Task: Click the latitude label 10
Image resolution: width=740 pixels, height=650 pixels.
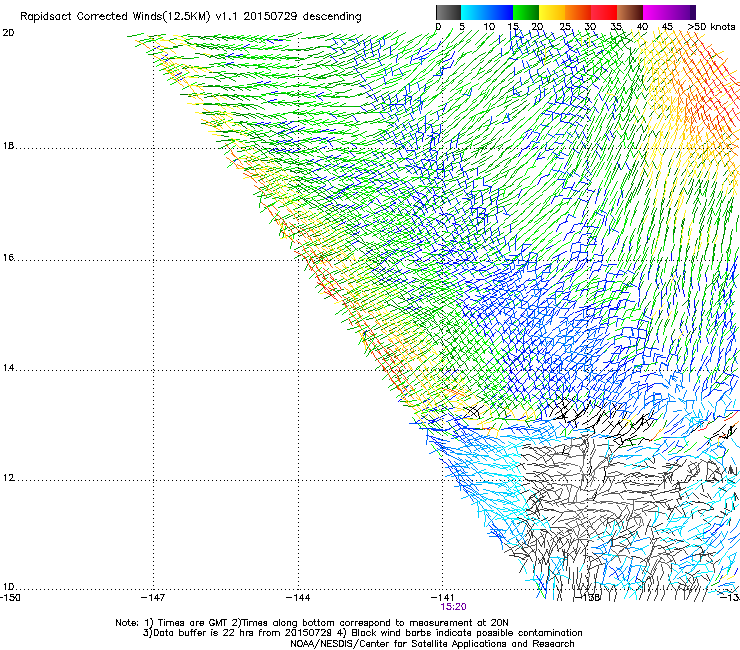Action: click(x=8, y=587)
